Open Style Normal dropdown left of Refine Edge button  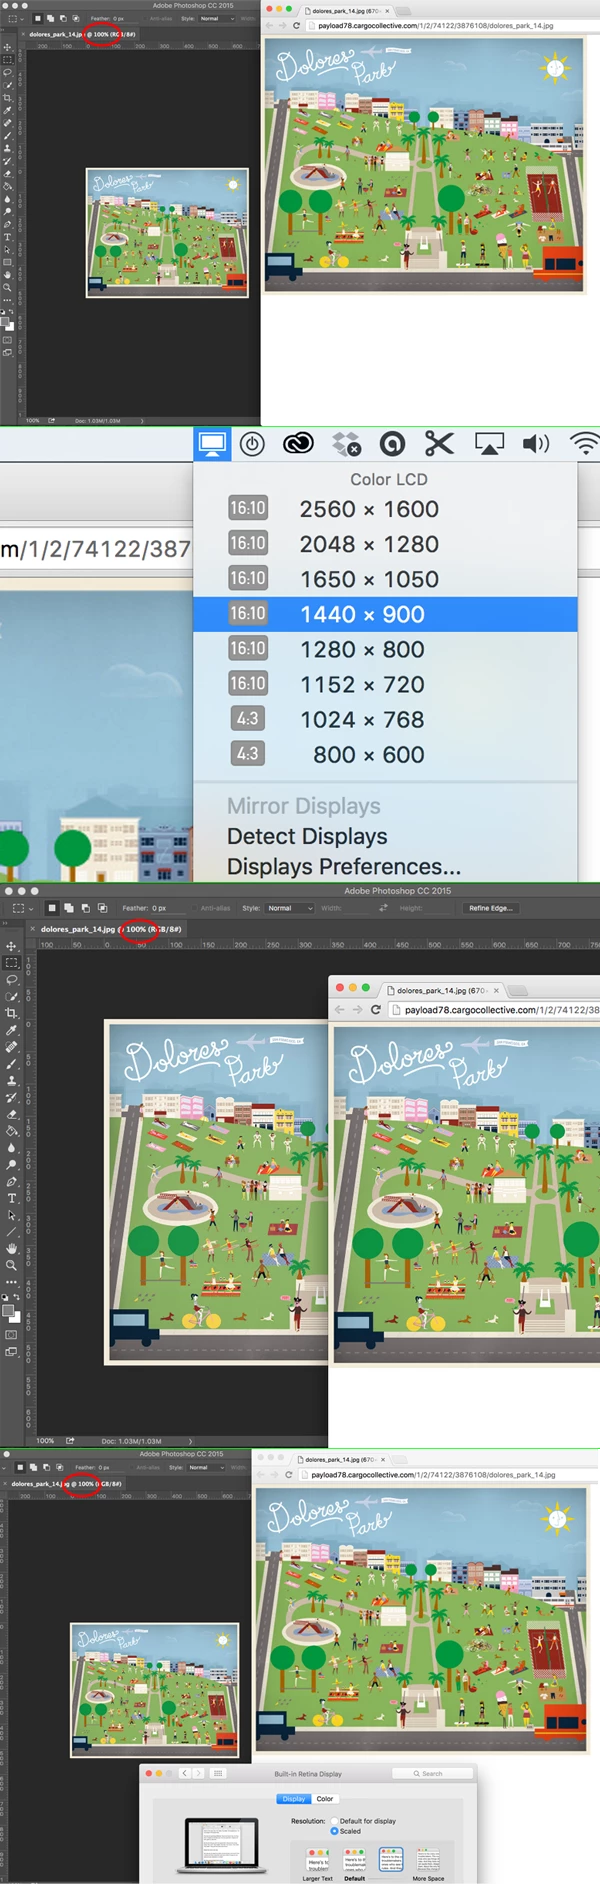pyautogui.click(x=290, y=908)
